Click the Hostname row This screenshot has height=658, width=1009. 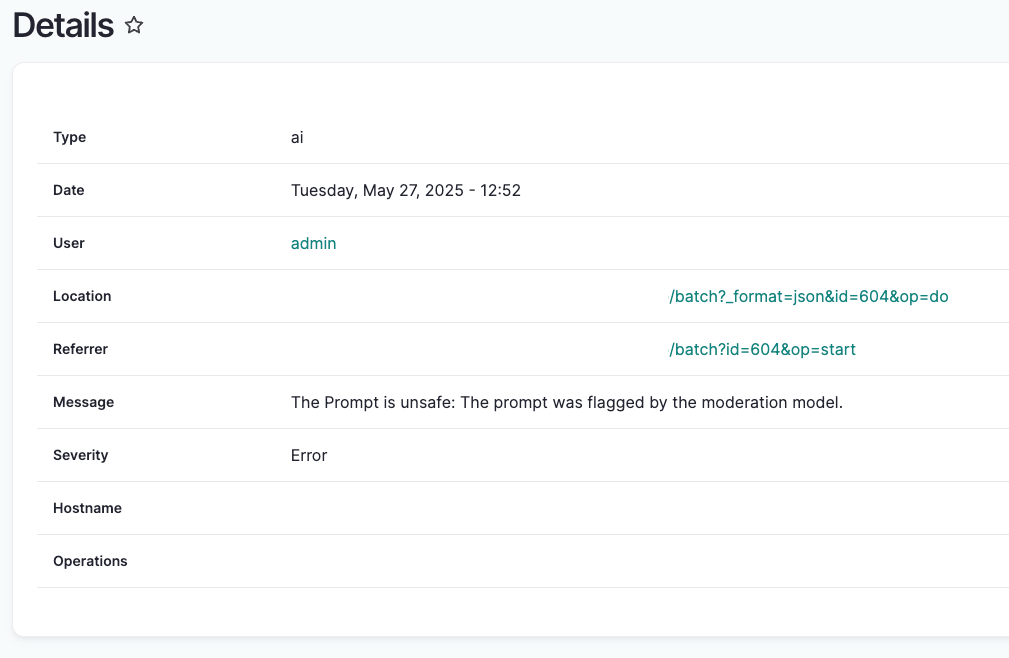[x=87, y=508]
